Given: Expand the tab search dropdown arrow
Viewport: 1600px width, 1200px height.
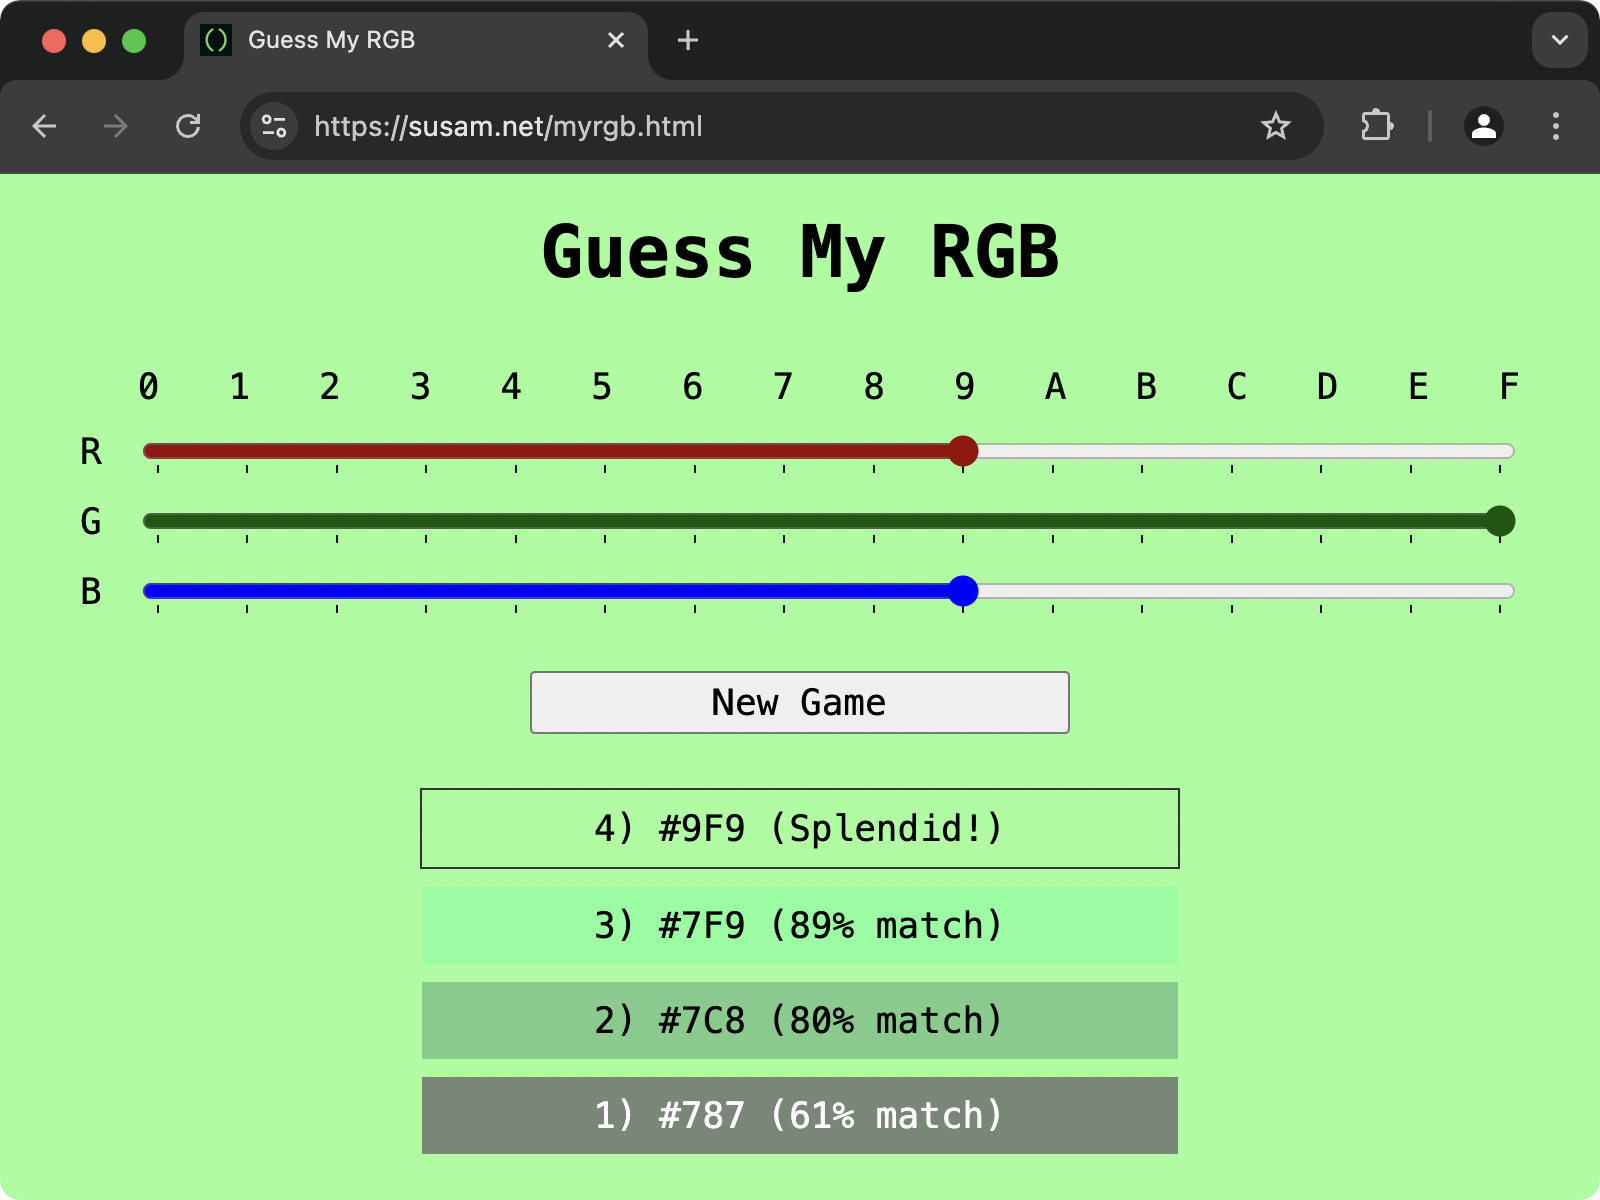Looking at the screenshot, I should coord(1559,40).
